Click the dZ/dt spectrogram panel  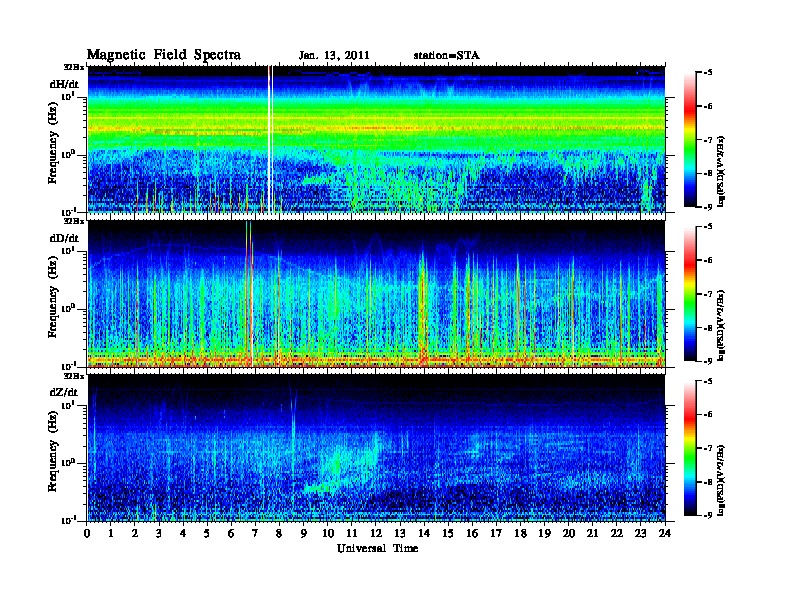376,447
